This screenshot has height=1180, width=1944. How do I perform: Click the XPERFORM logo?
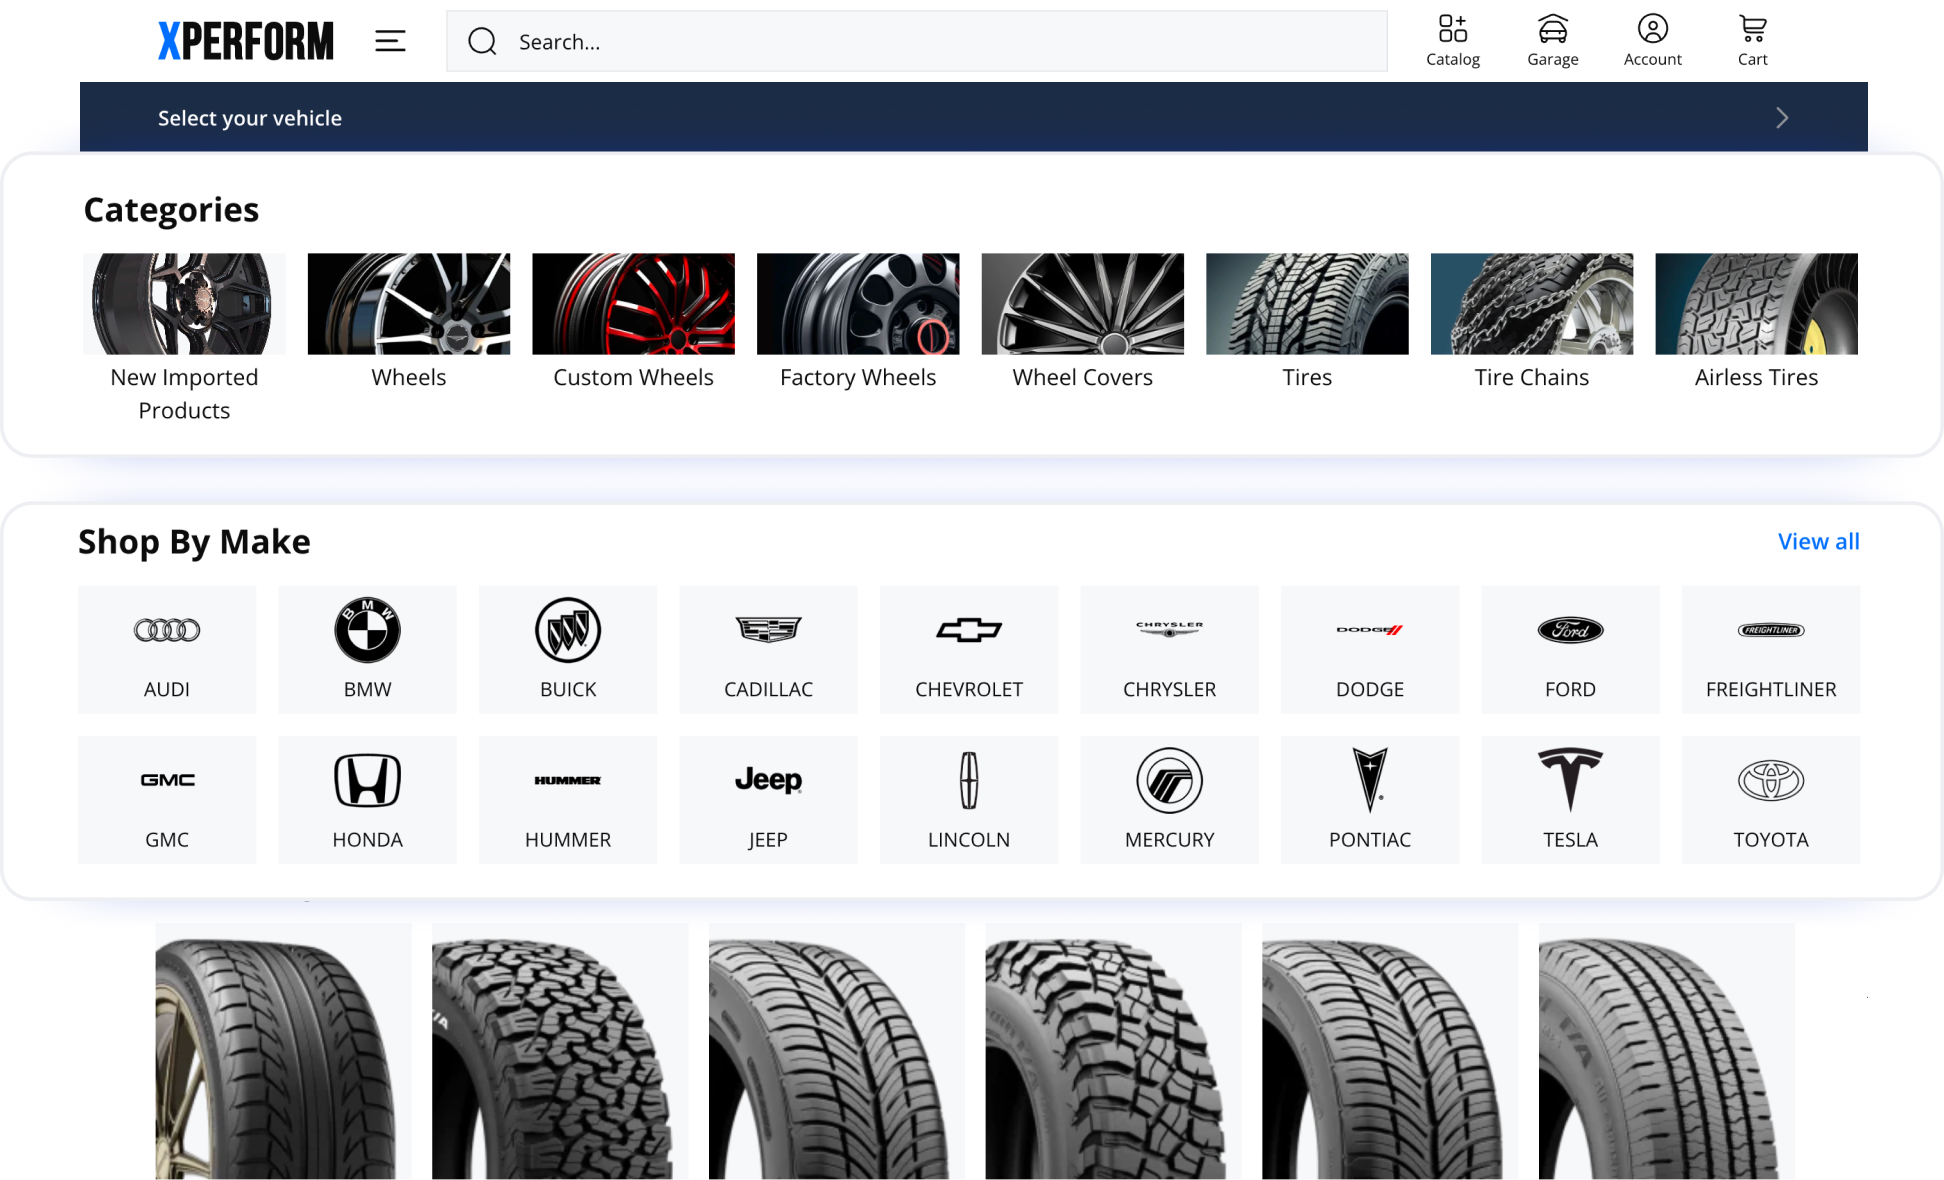point(246,41)
